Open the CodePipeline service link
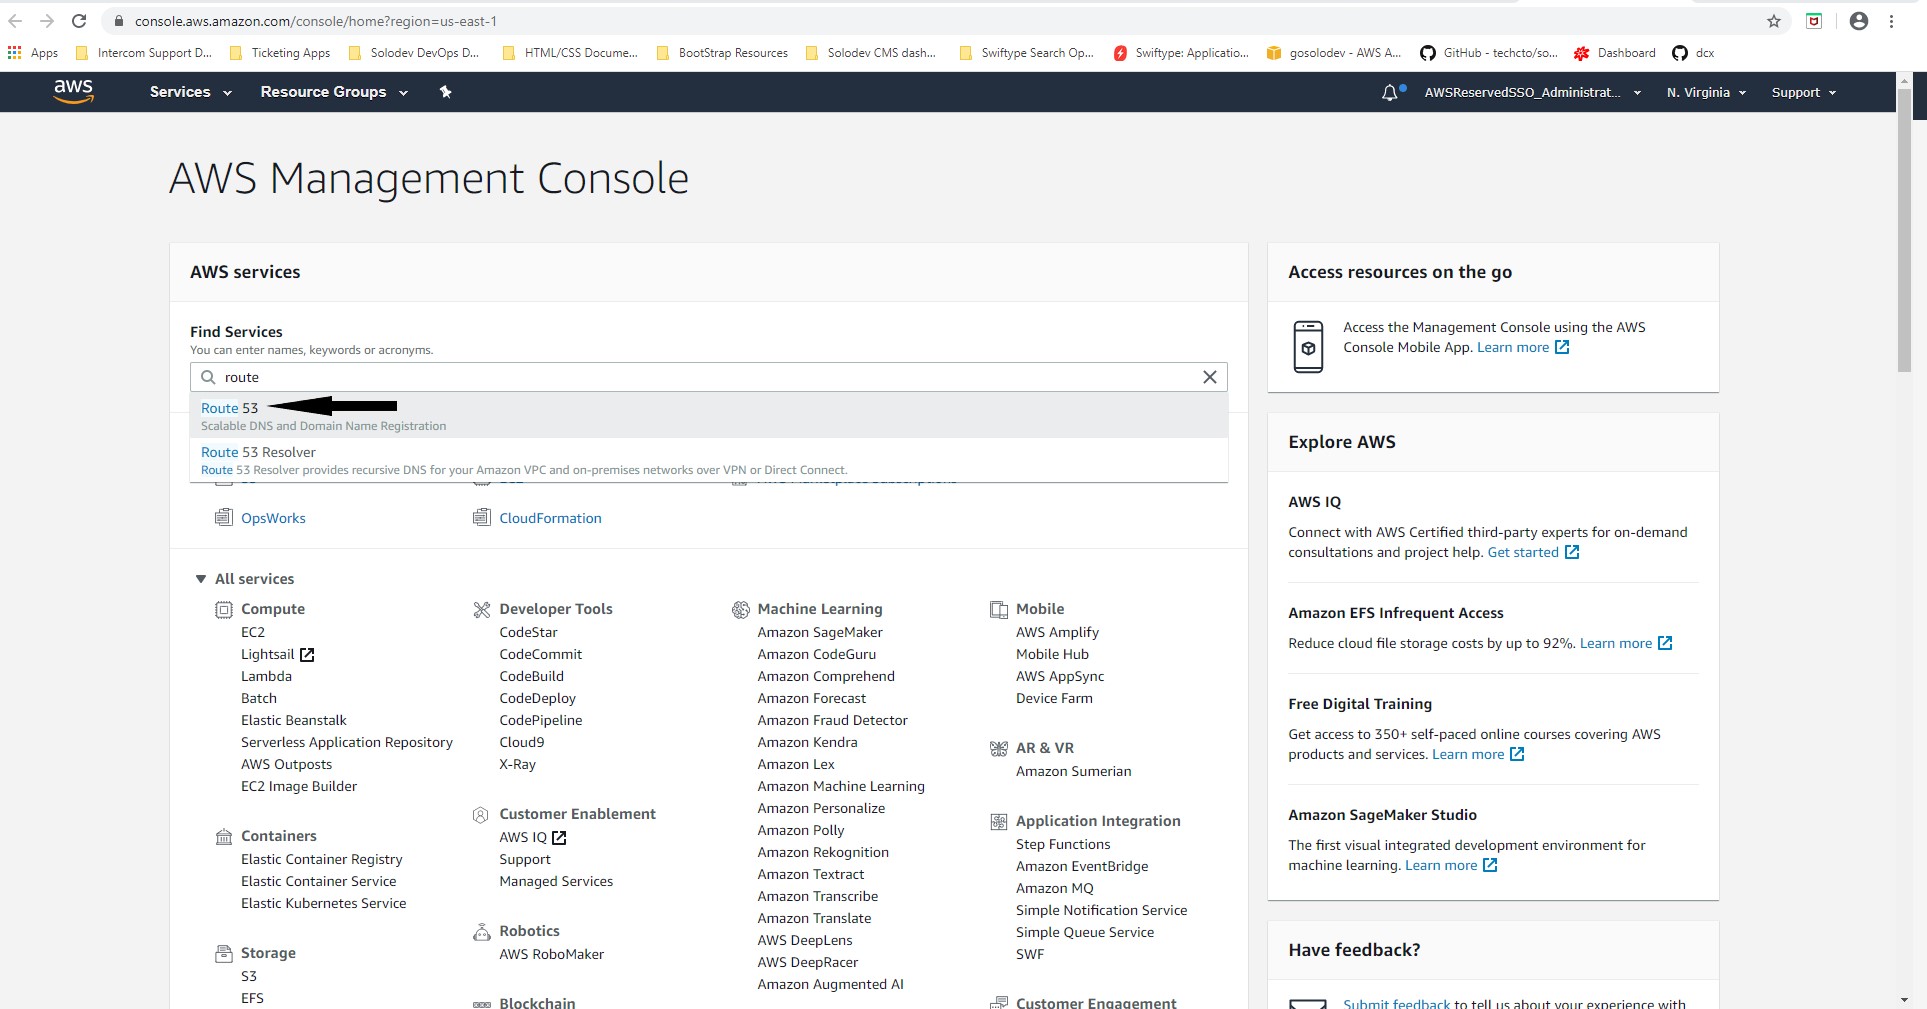Screen dimensions: 1927x1009 pos(541,720)
